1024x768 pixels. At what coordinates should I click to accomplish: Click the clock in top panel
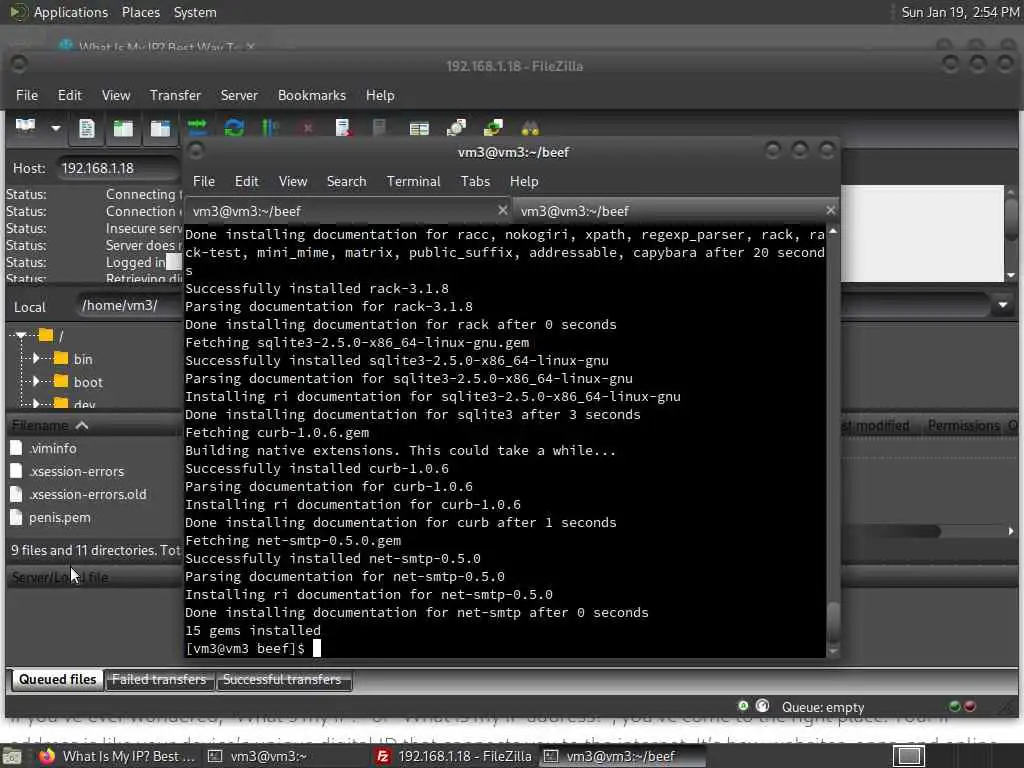960,12
